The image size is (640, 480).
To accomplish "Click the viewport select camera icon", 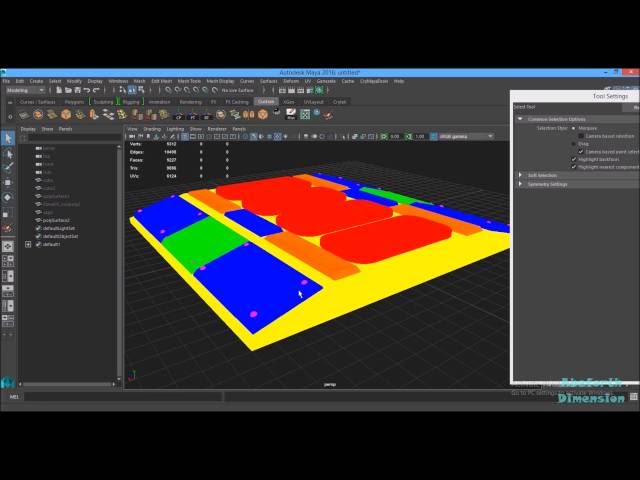I will 132,136.
